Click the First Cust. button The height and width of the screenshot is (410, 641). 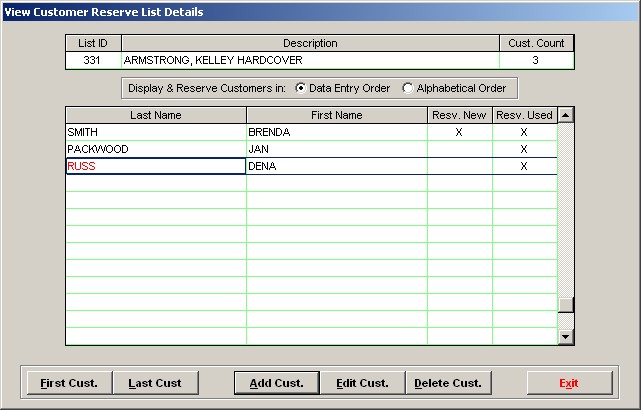tap(68, 383)
